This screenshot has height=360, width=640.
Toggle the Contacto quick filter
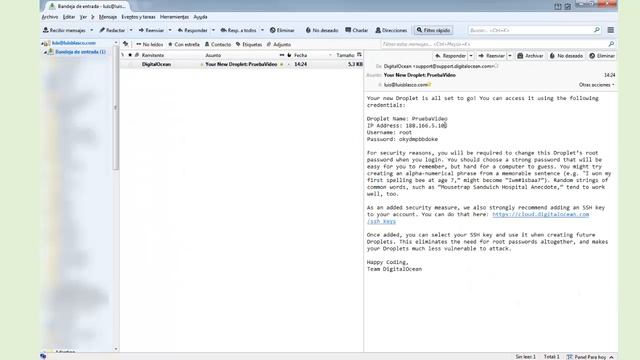(218, 44)
